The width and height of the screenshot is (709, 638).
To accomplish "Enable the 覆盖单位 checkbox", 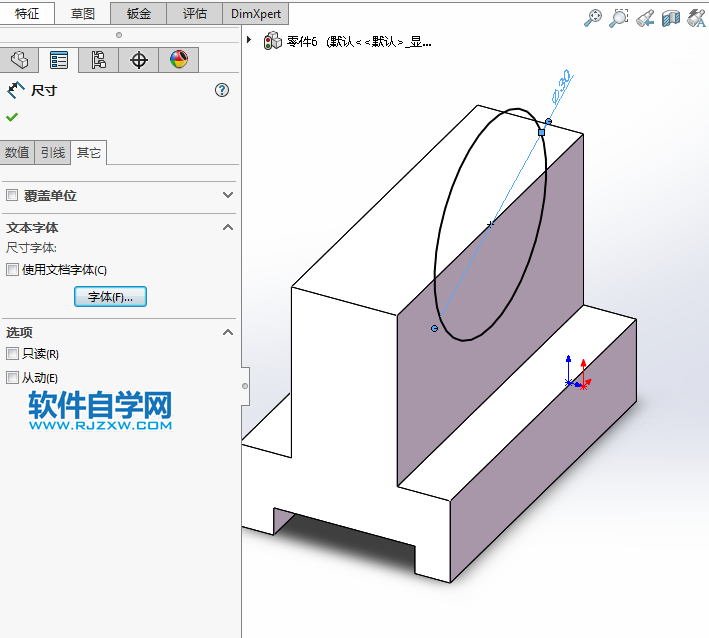I will click(x=12, y=195).
